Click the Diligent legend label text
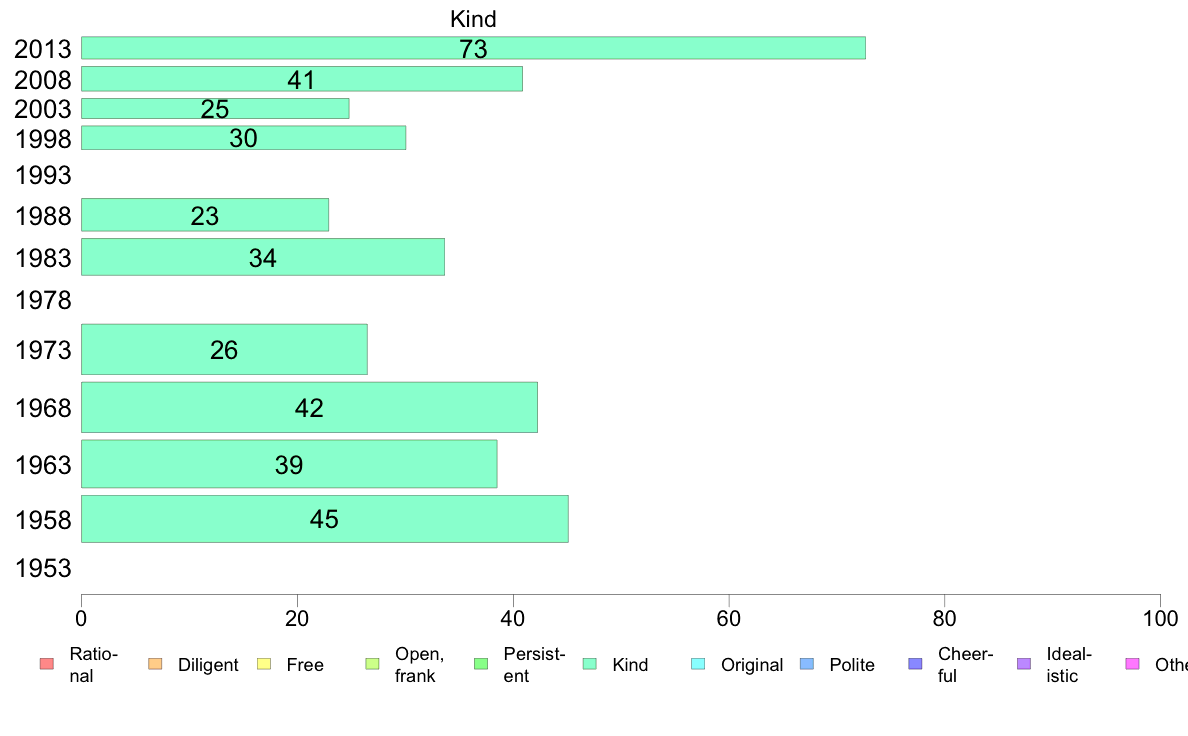1188x736 pixels. pos(208,665)
